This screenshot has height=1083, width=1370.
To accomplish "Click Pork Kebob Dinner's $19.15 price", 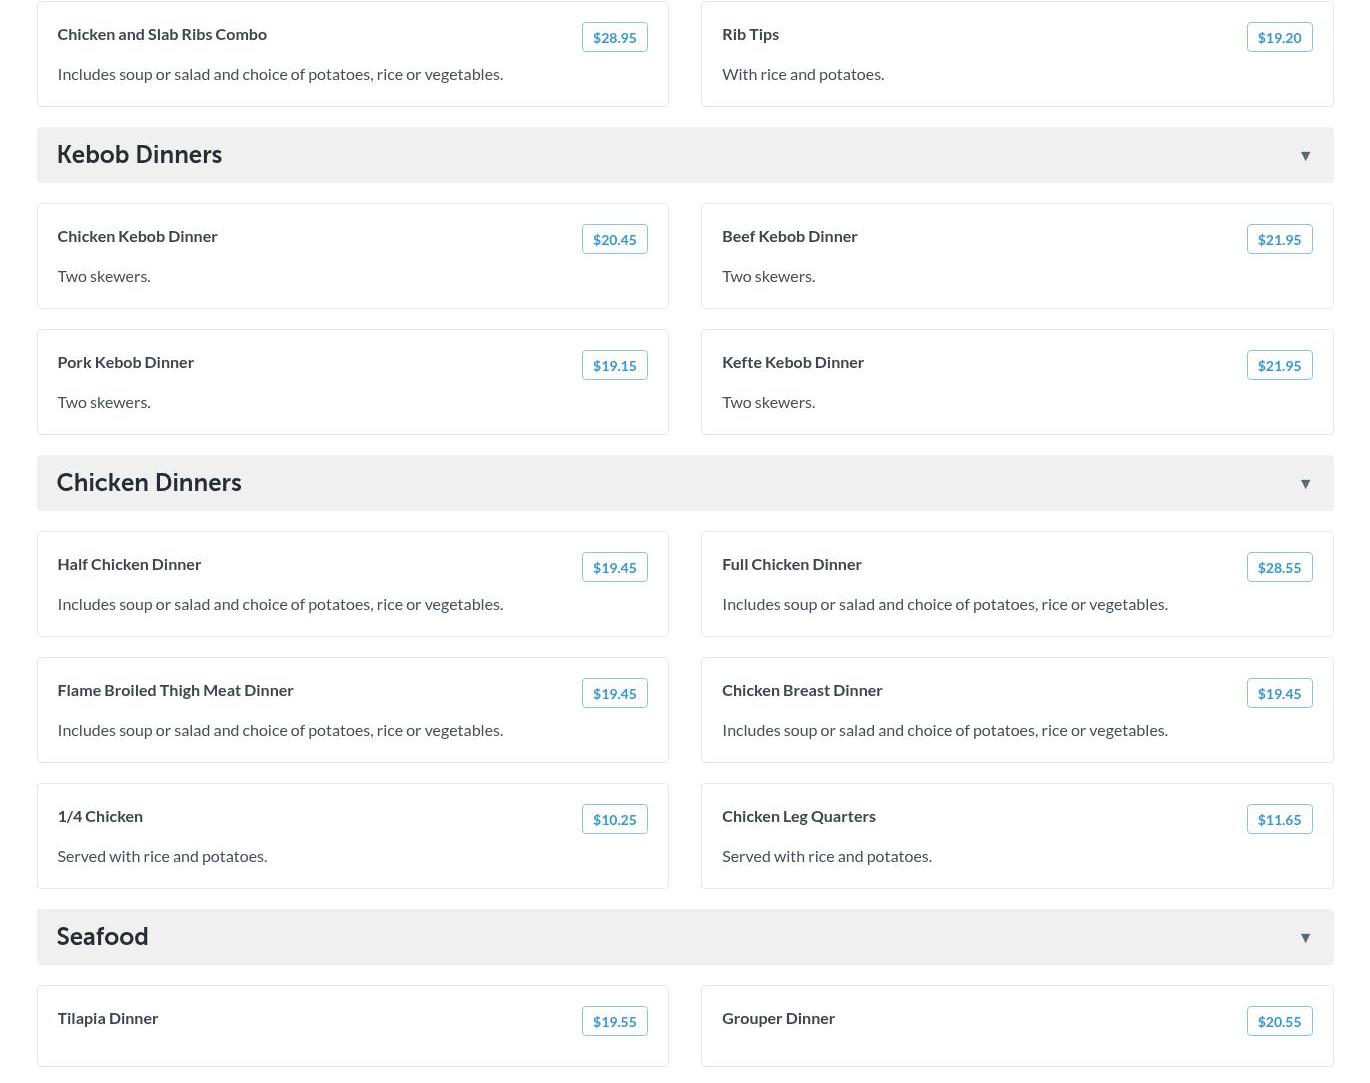I will click(x=614, y=366).
